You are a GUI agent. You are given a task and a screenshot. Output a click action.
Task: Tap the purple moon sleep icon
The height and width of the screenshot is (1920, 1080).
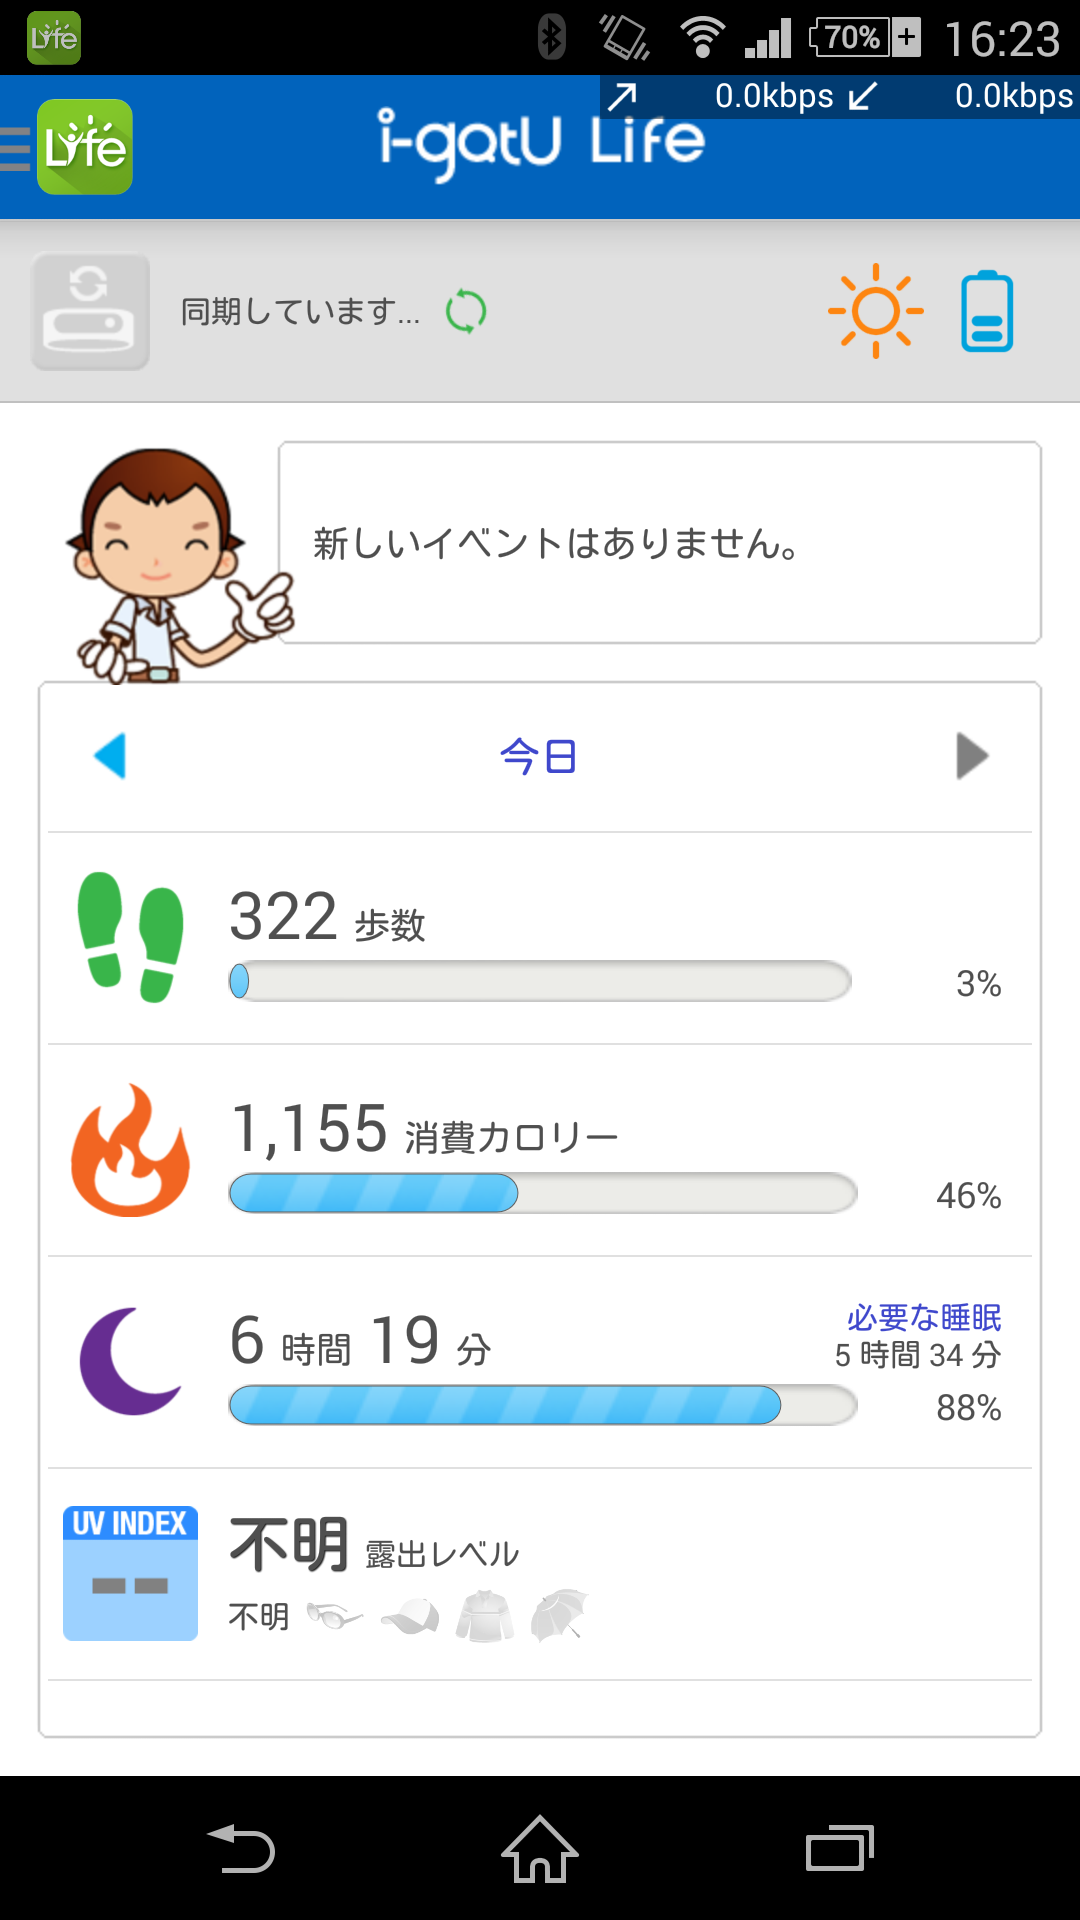click(x=130, y=1361)
